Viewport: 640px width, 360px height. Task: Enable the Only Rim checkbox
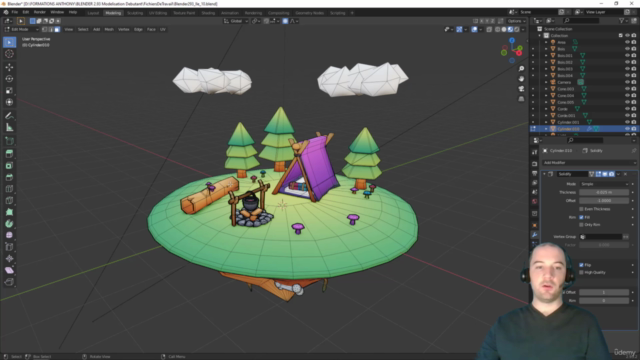[581, 225]
